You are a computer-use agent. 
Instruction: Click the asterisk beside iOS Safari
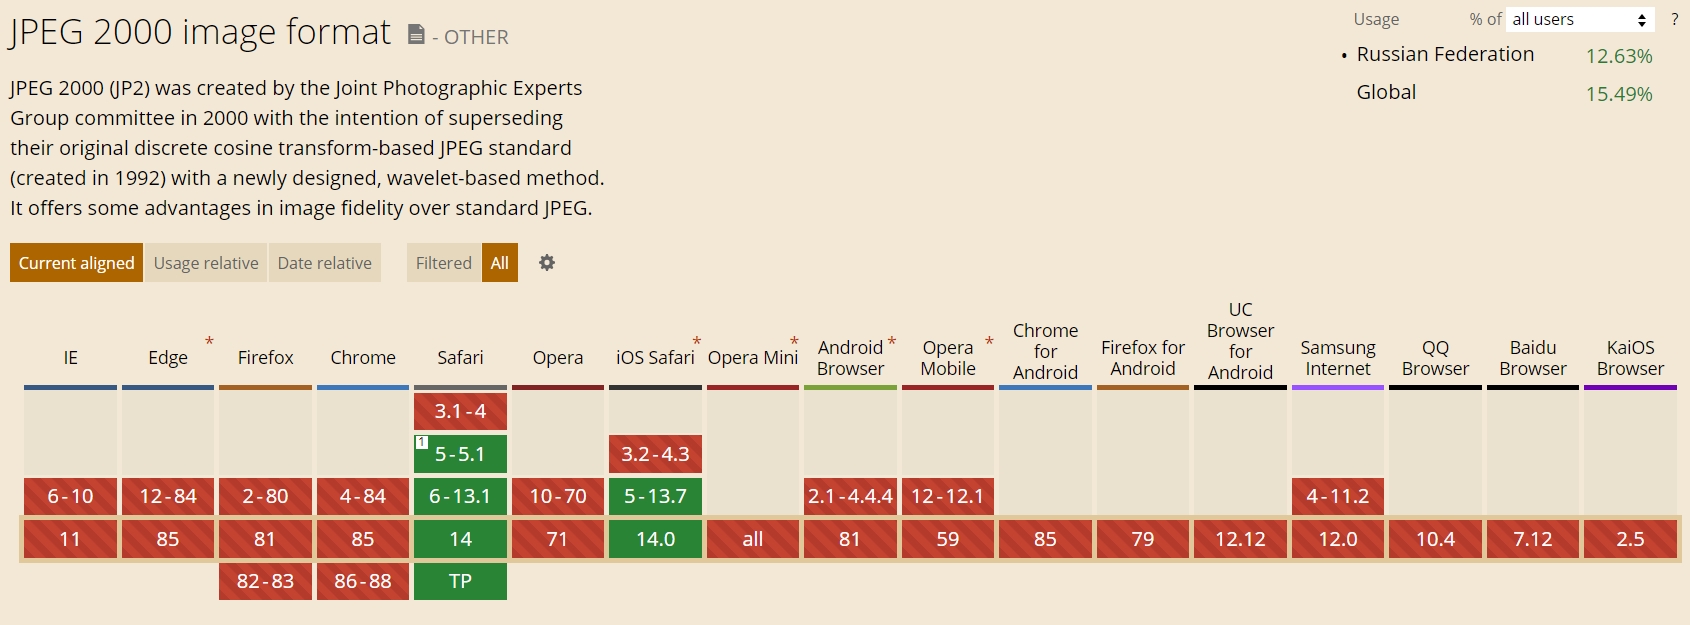[x=697, y=342]
